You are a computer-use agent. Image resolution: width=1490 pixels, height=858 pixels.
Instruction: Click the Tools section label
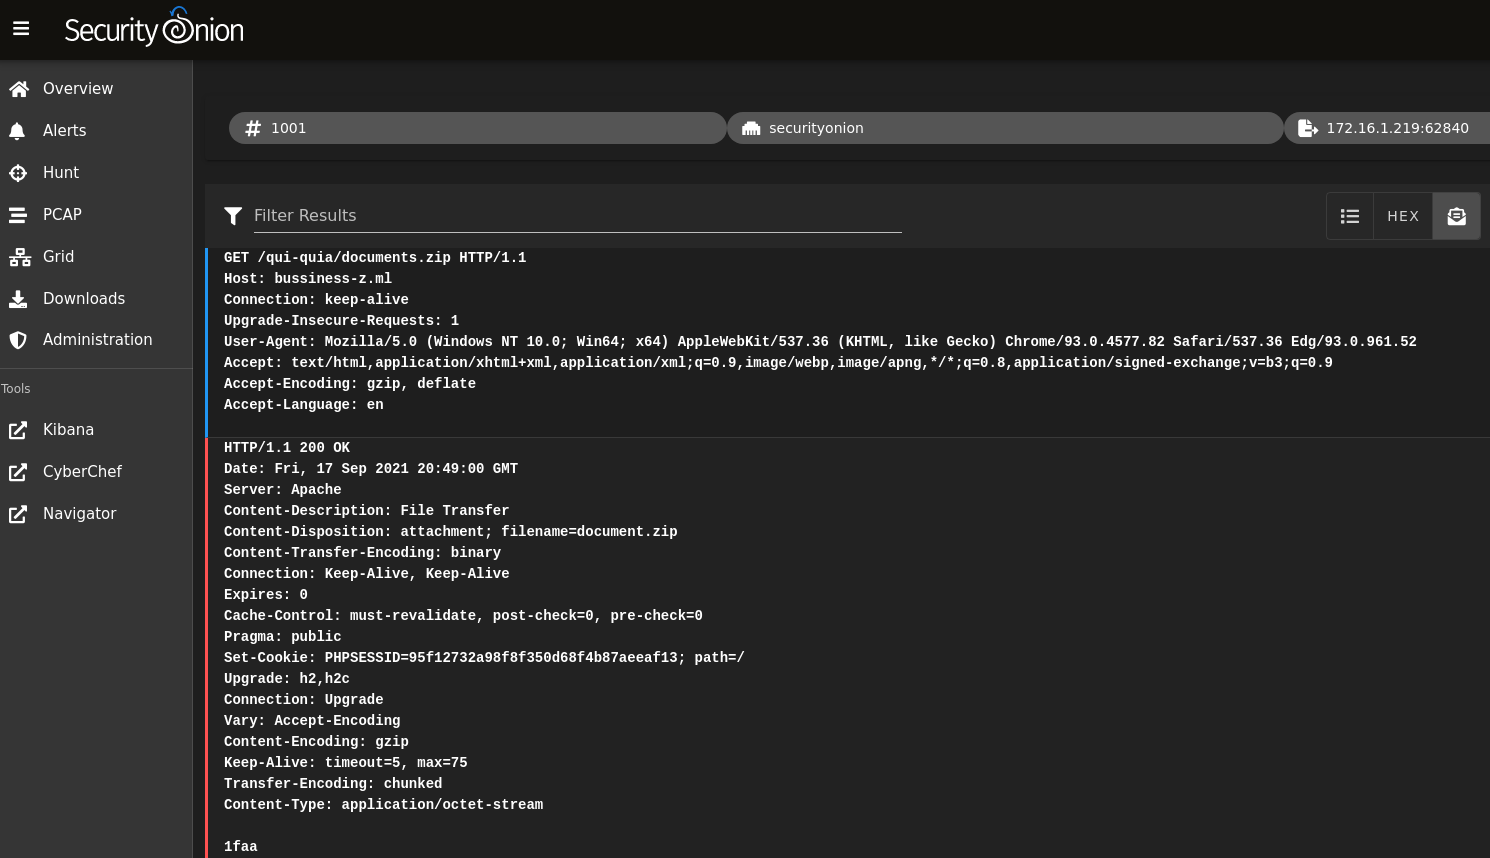coord(16,389)
